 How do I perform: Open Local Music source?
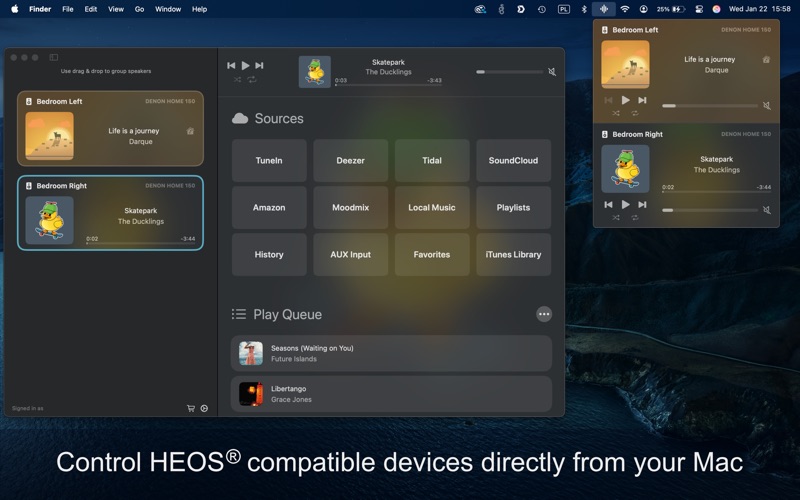click(x=432, y=208)
